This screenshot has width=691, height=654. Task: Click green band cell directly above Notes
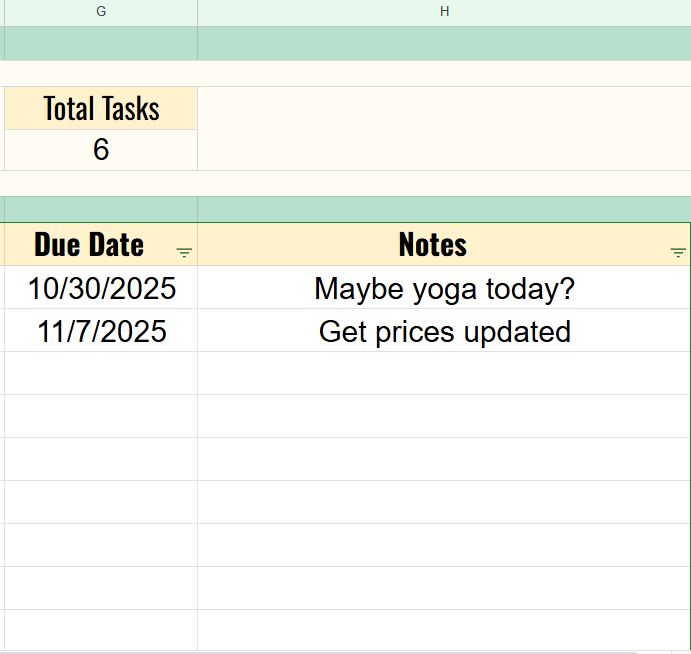click(x=444, y=209)
